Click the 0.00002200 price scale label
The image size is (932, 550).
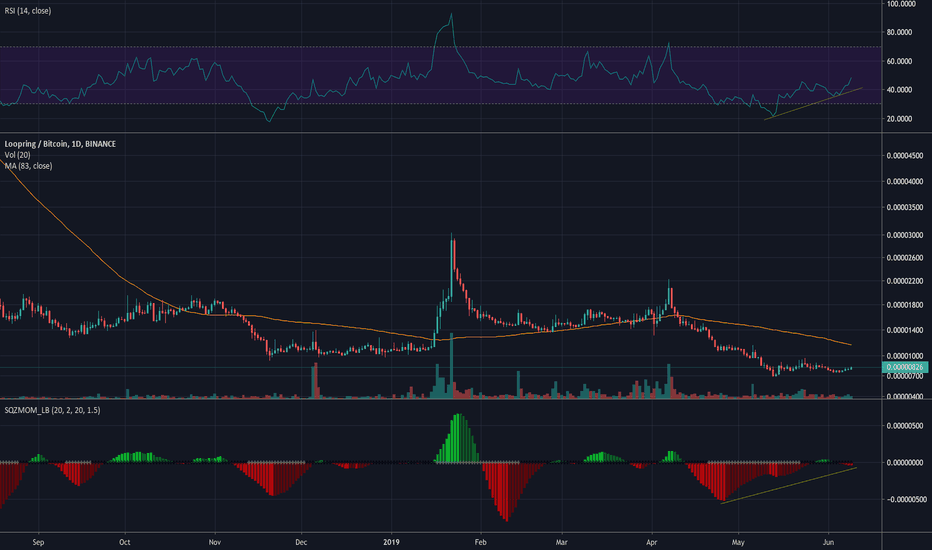pyautogui.click(x=905, y=281)
